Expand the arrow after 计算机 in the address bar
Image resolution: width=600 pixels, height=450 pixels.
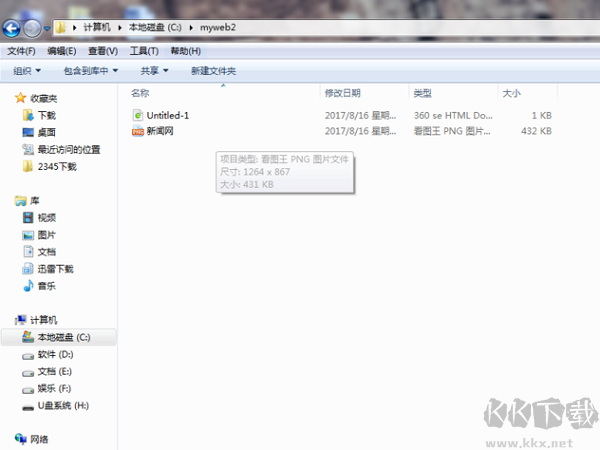(120, 28)
